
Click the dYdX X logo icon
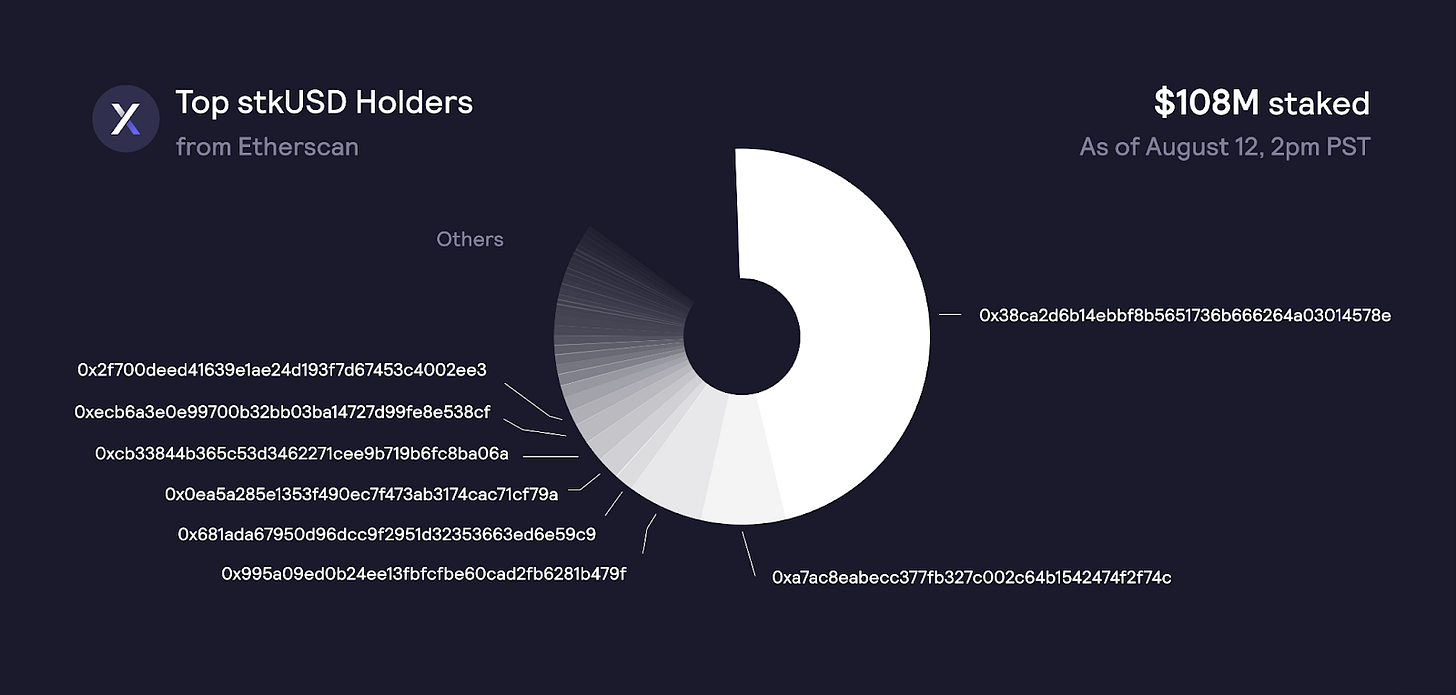click(x=125, y=119)
